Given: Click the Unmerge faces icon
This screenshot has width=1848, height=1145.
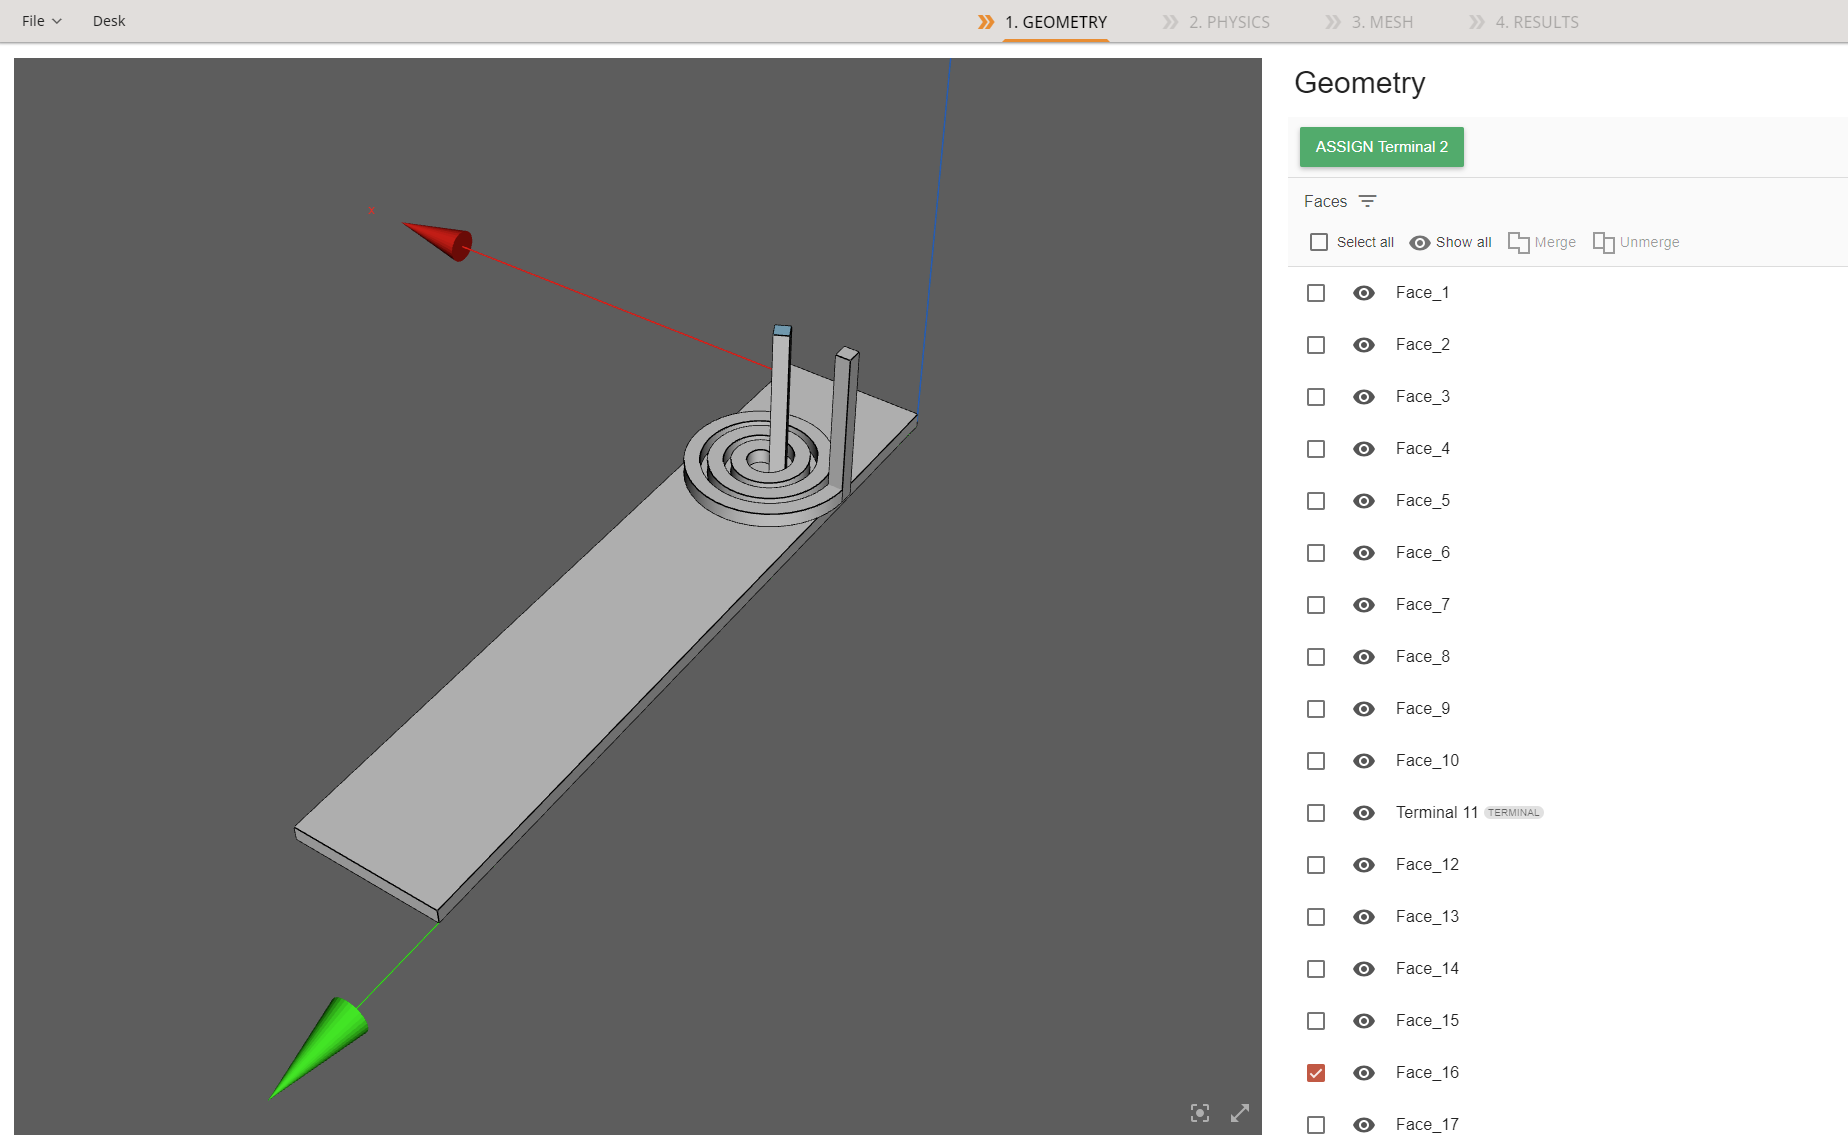Looking at the screenshot, I should (1603, 242).
